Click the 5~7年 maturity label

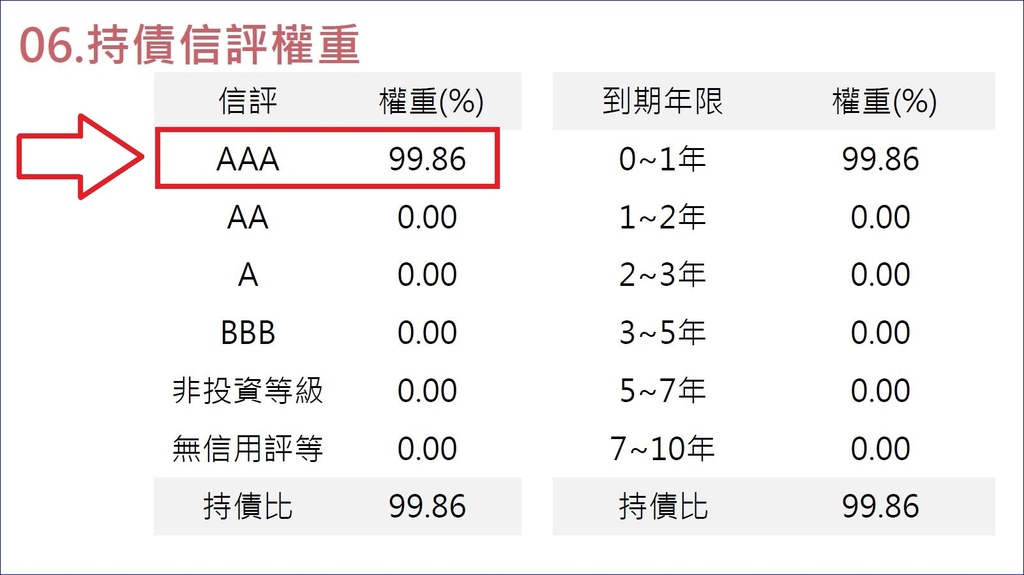pyautogui.click(x=662, y=390)
